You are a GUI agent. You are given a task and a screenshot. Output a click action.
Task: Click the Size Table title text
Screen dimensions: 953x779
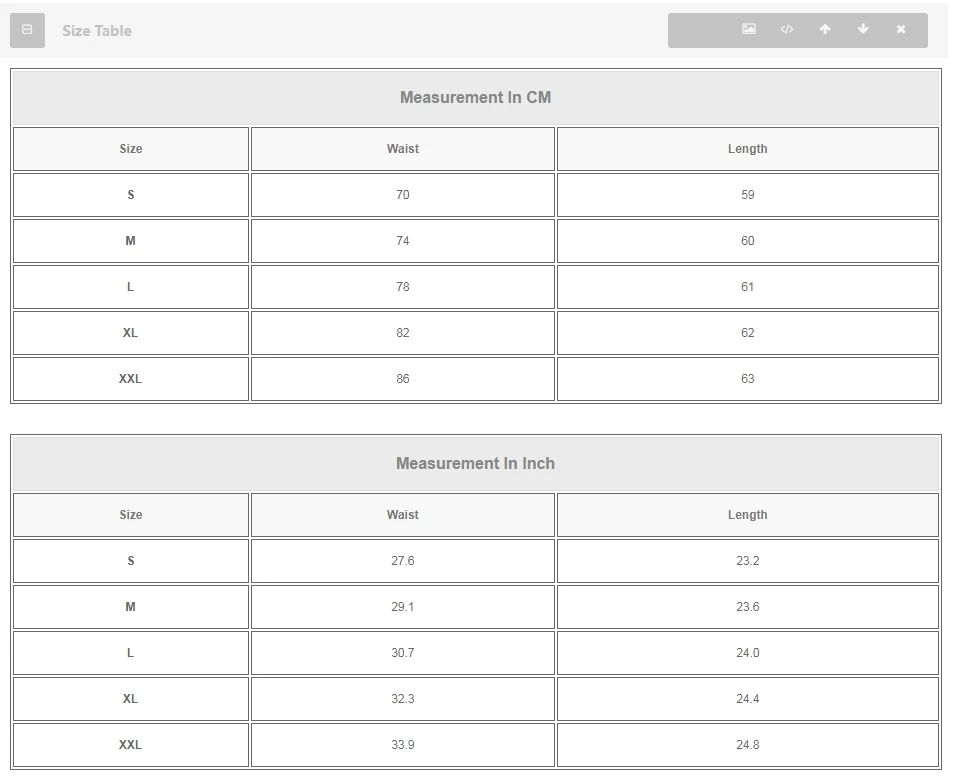click(x=97, y=31)
